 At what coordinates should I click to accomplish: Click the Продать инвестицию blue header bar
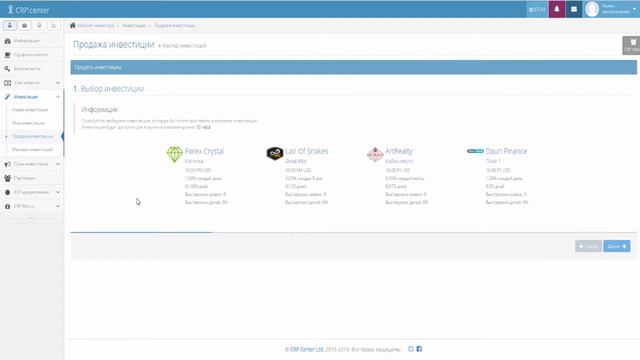353,67
